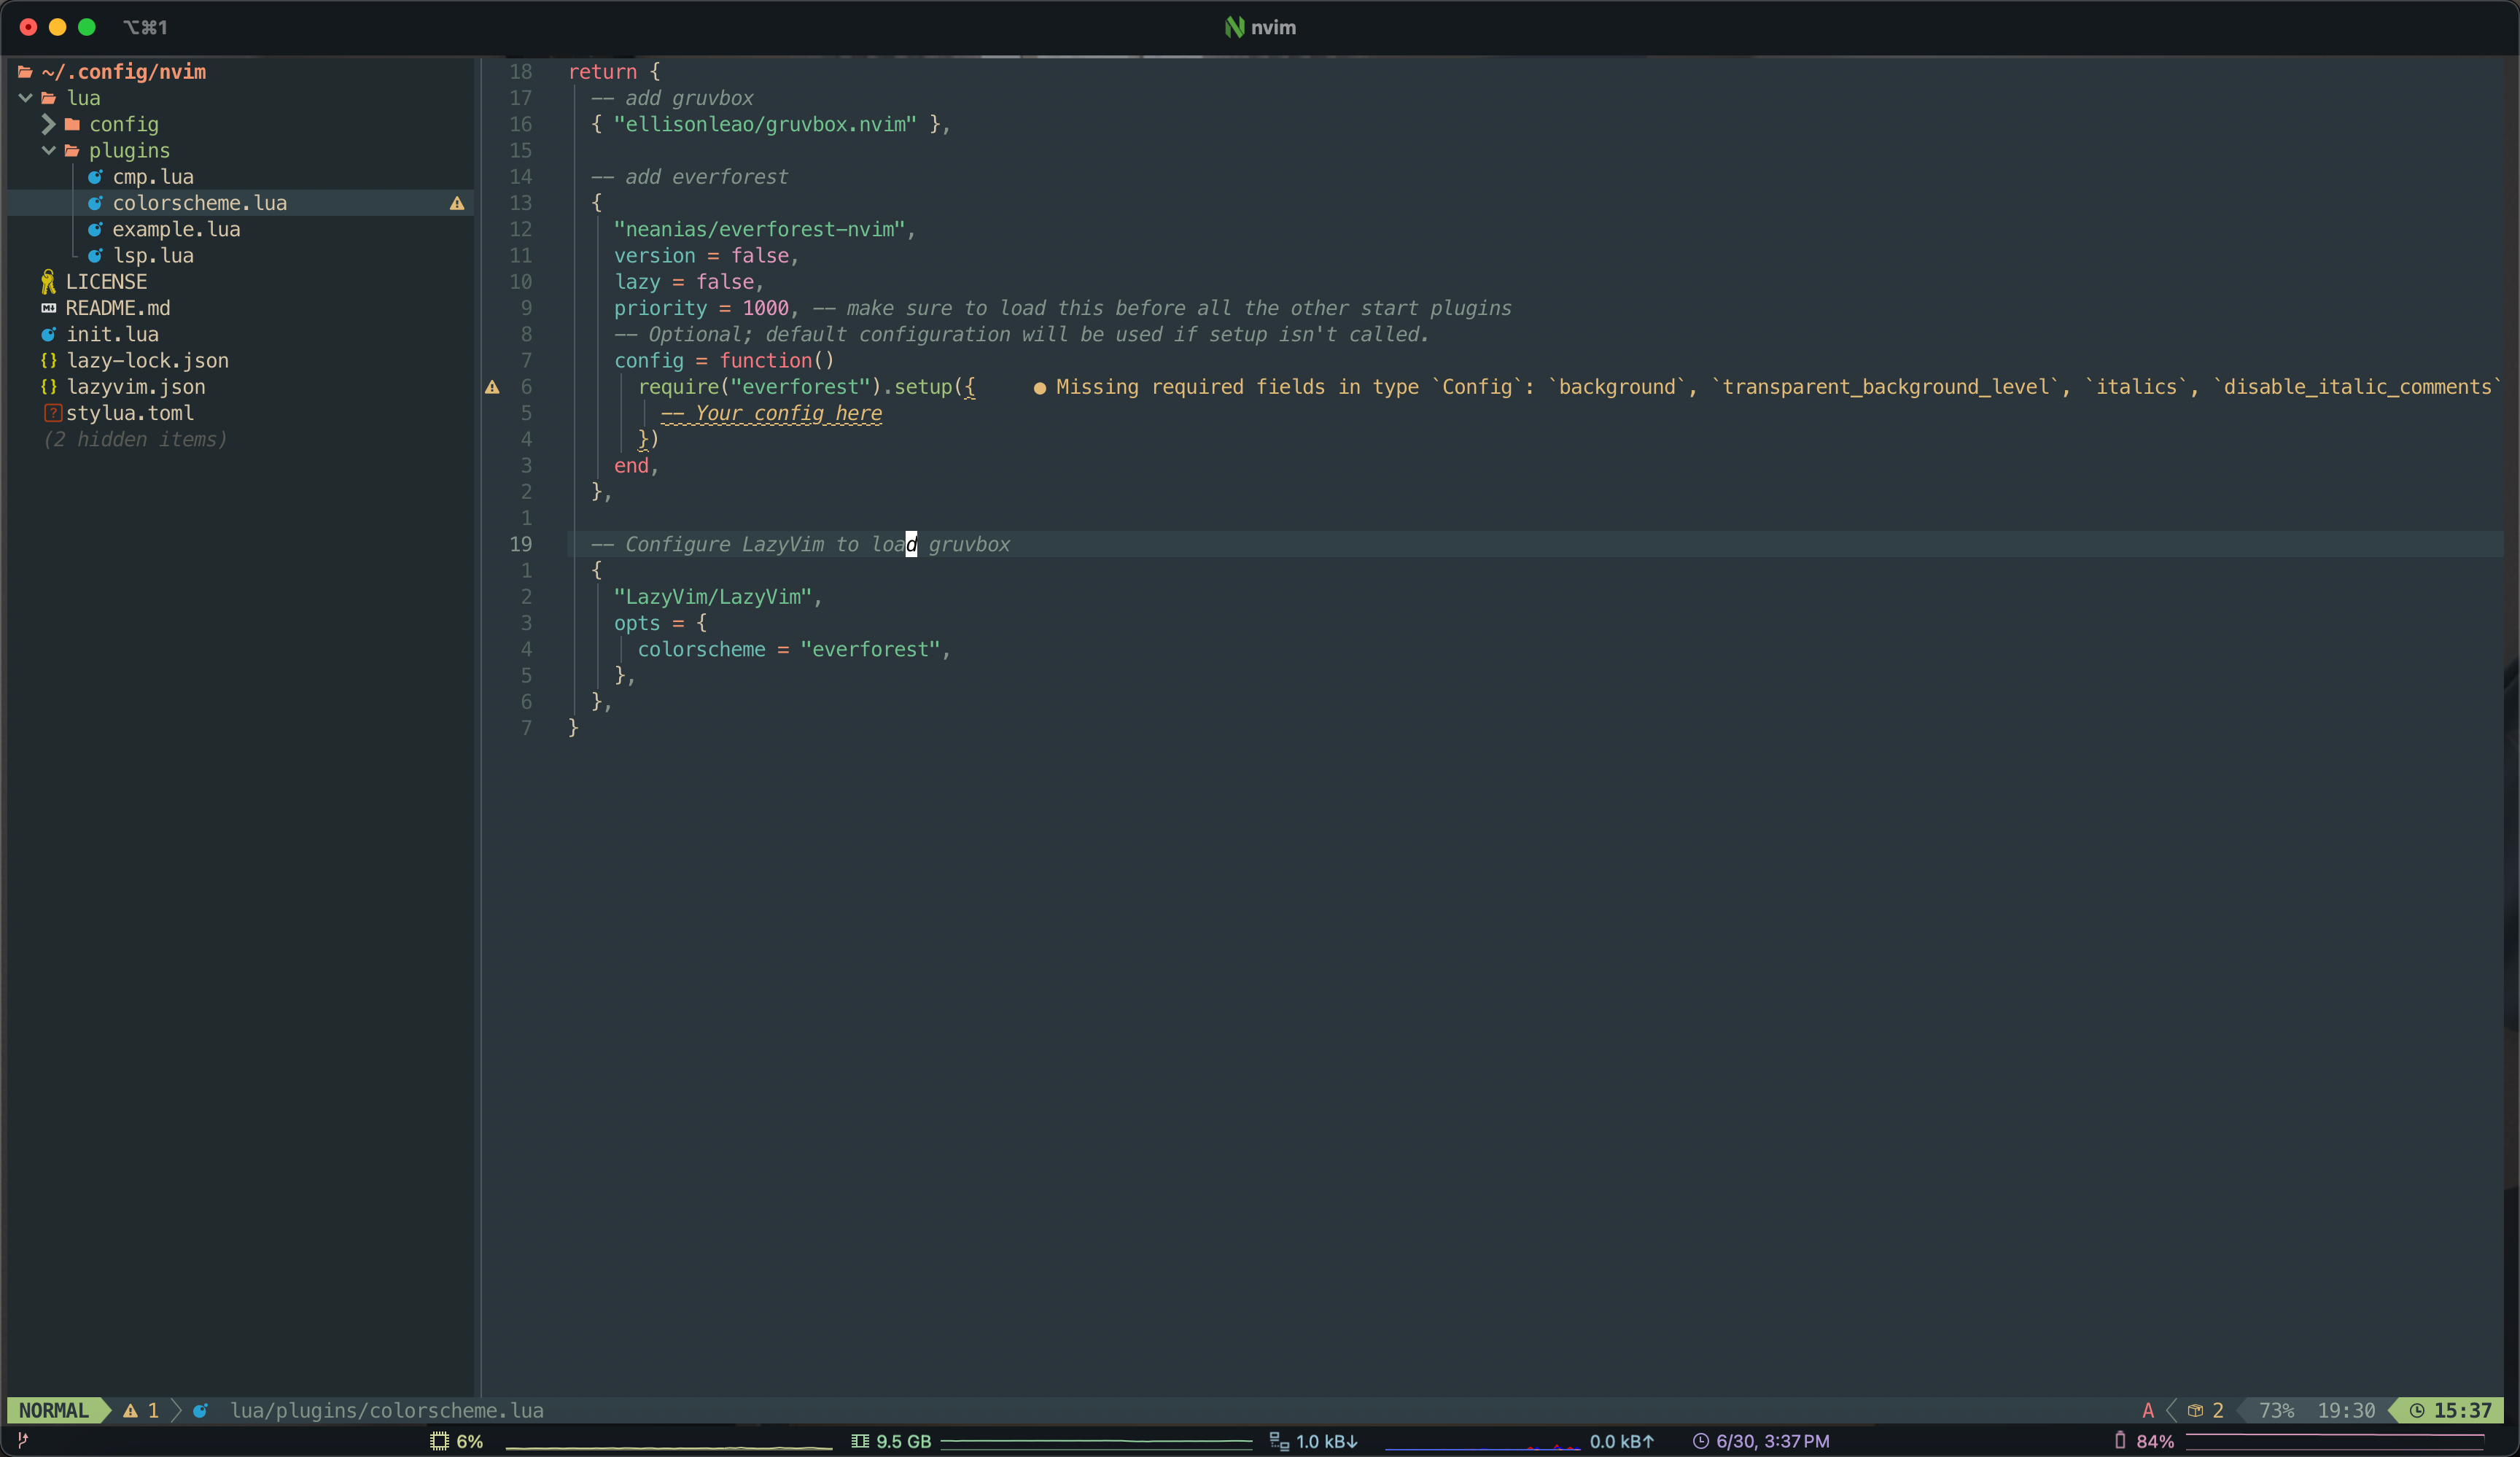Click the return keyword on first line
Screen dimensions: 2520x1457
pos(602,72)
